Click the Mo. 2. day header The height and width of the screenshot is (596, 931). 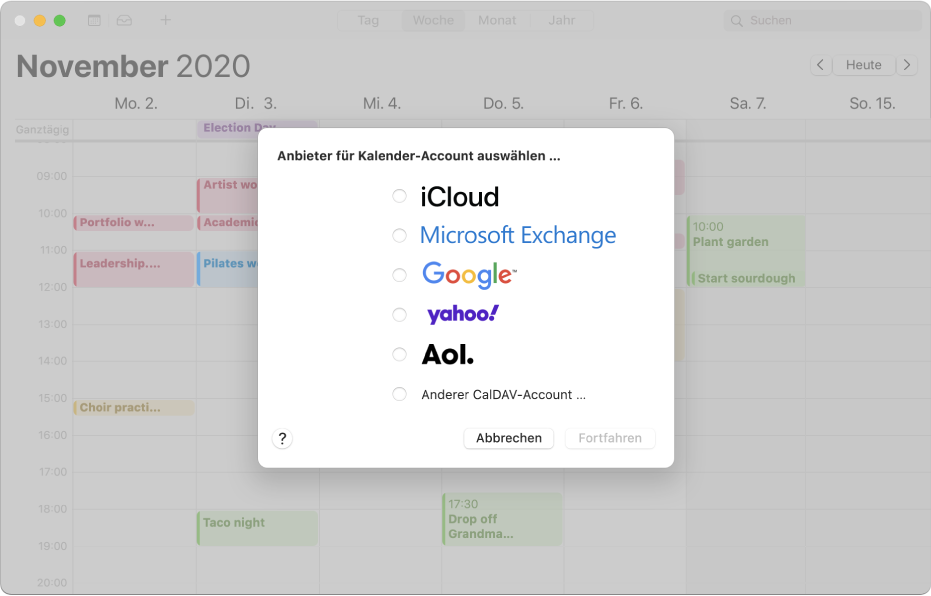pos(136,103)
